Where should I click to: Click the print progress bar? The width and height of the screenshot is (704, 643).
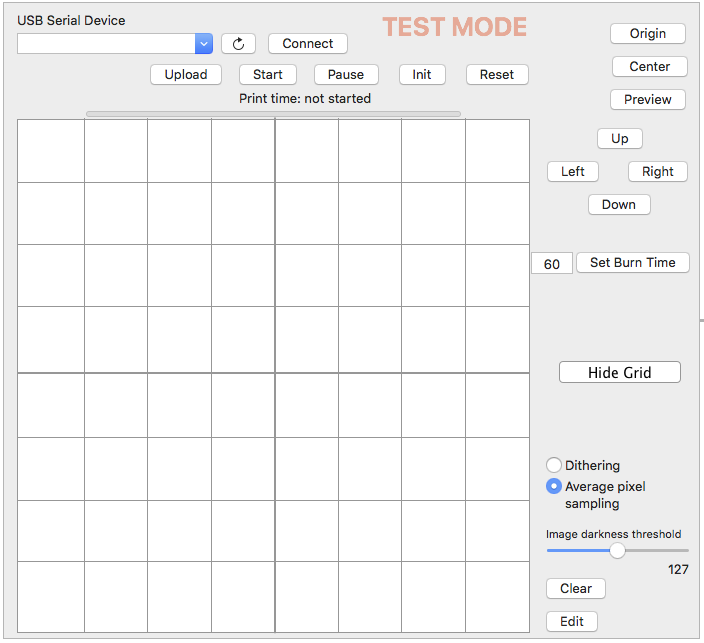pyautogui.click(x=273, y=114)
